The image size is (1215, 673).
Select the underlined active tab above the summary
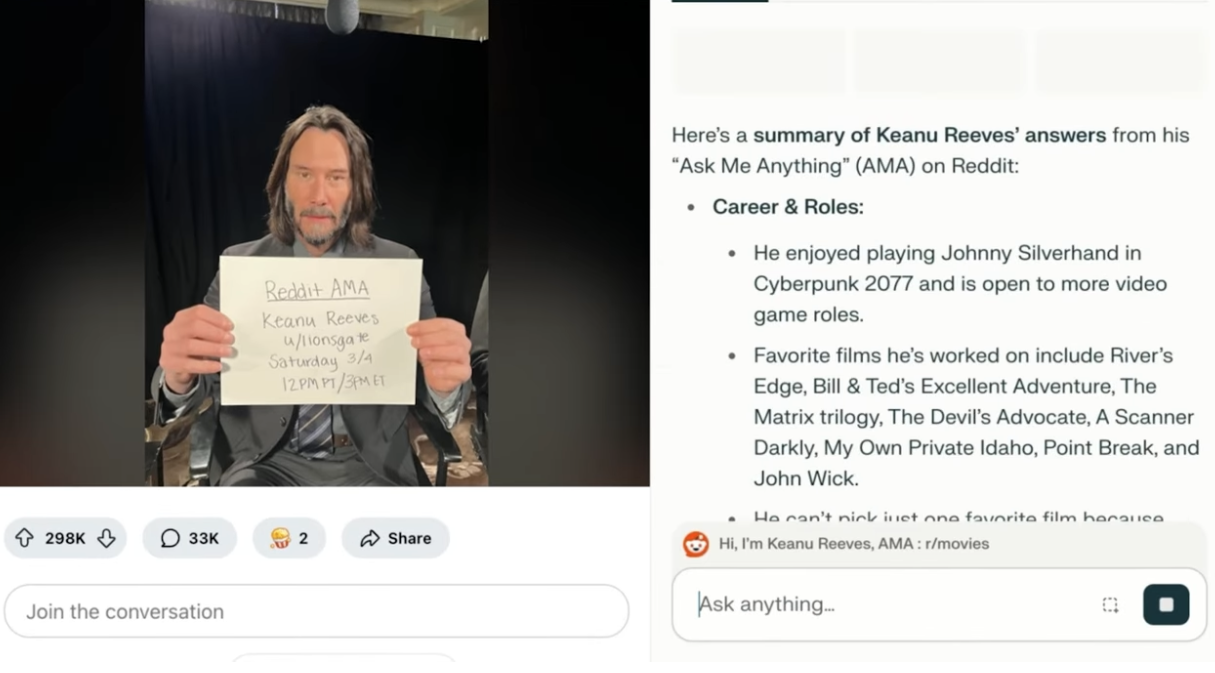719,1
